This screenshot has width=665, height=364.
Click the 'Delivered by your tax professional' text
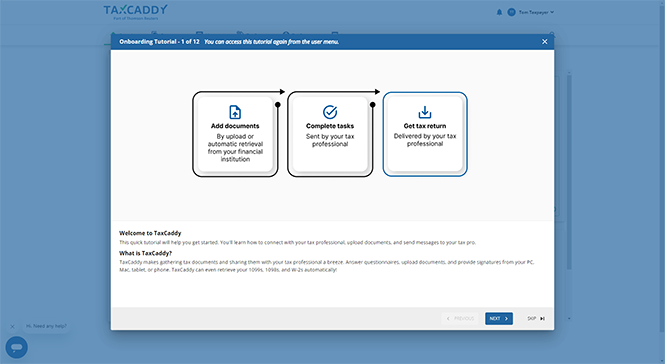(x=425, y=140)
